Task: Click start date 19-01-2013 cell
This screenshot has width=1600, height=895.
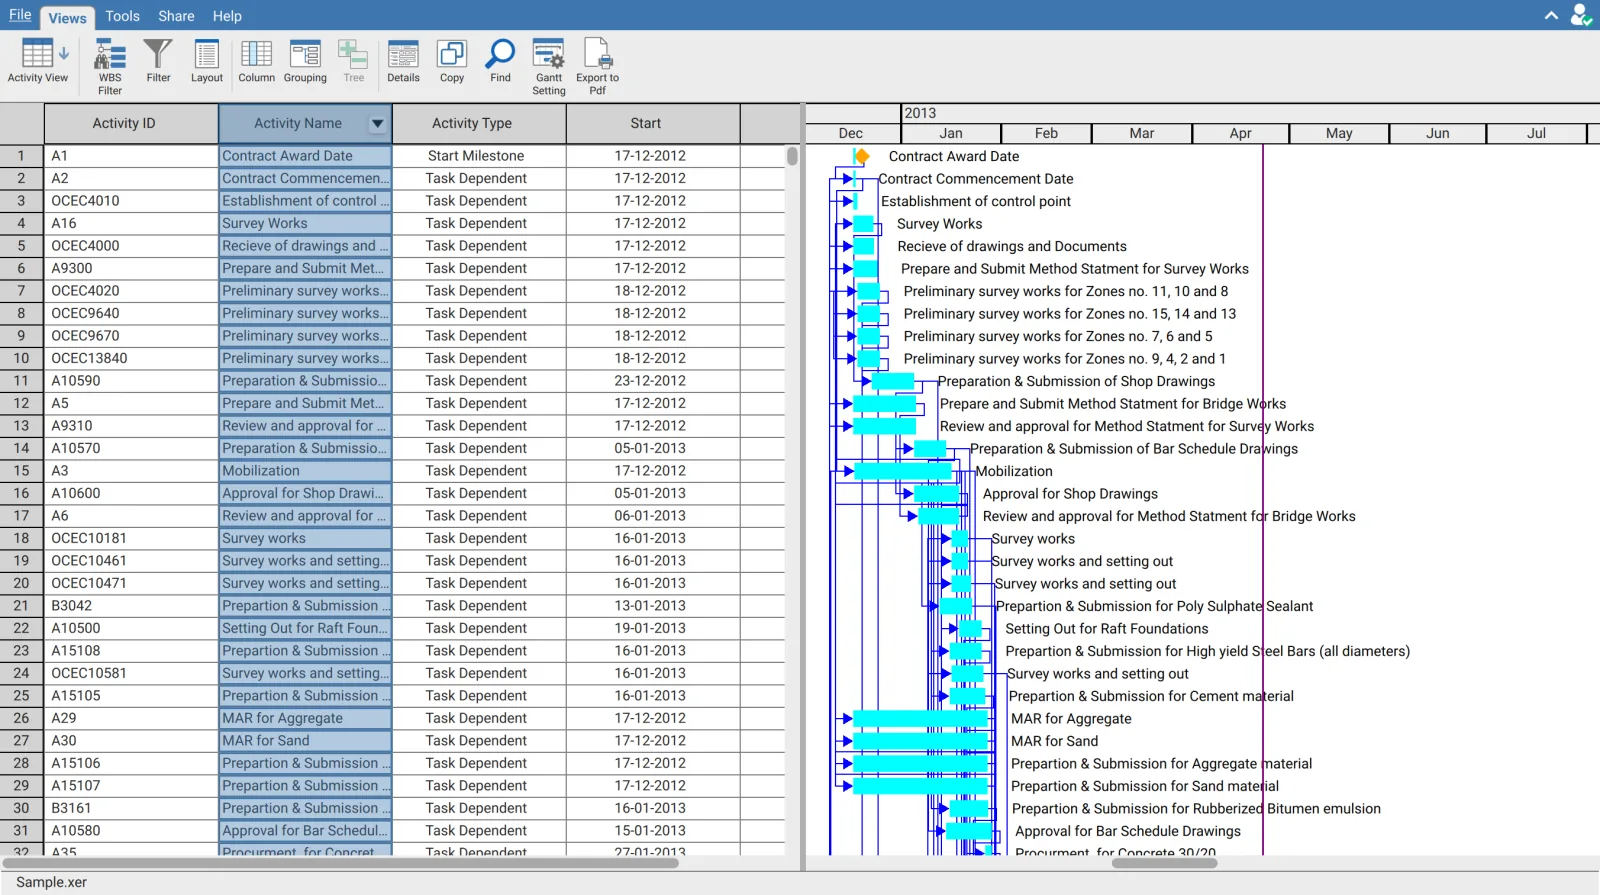Action: coord(653,628)
